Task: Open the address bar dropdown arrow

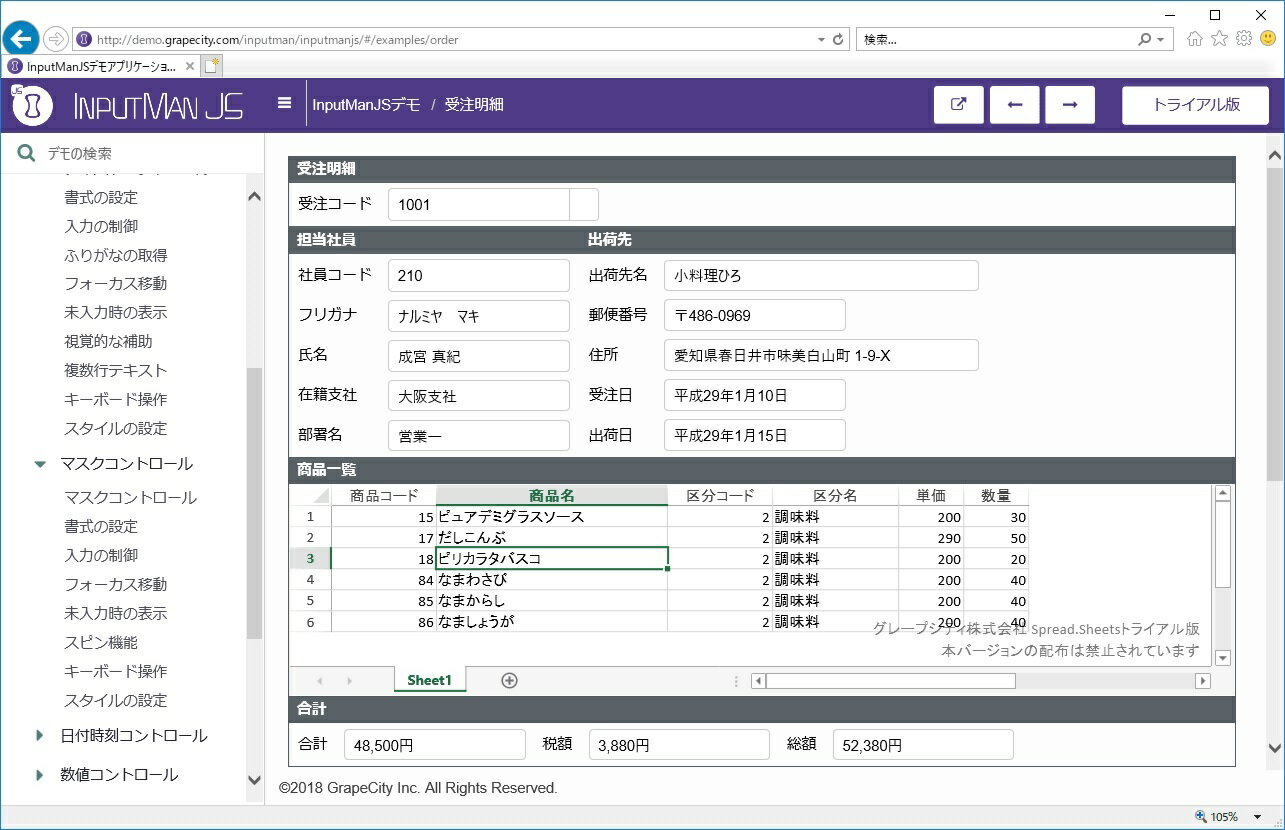Action: coord(822,40)
